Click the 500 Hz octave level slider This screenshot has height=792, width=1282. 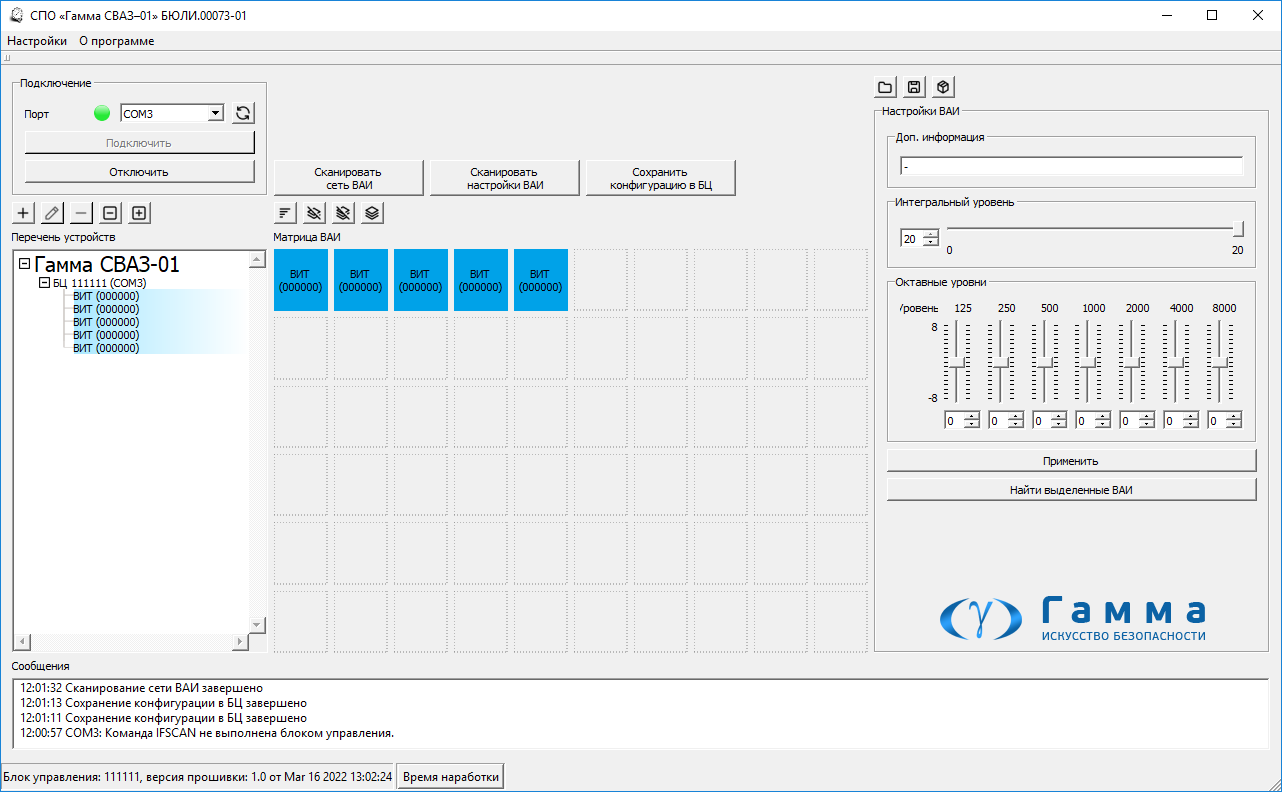pyautogui.click(x=1045, y=362)
